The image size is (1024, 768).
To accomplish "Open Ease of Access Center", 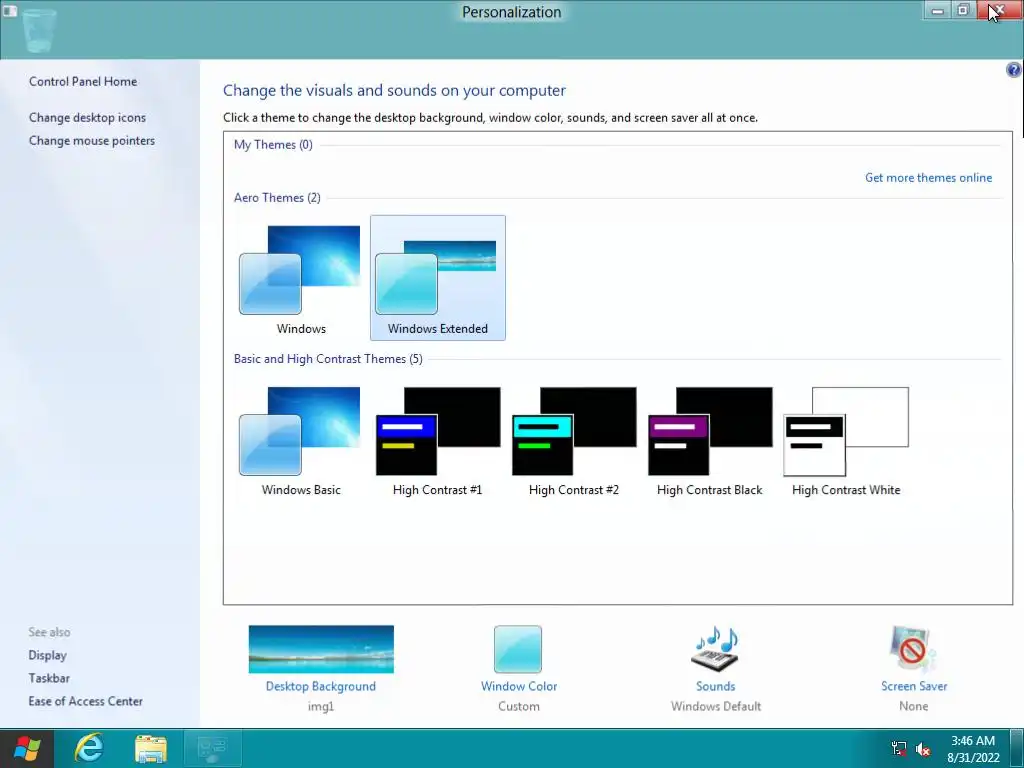I will click(x=86, y=701).
